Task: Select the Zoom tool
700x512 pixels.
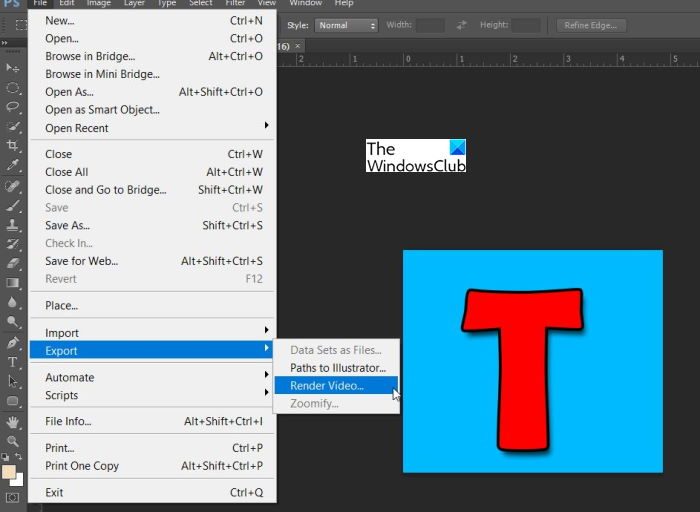Action: pos(12,441)
